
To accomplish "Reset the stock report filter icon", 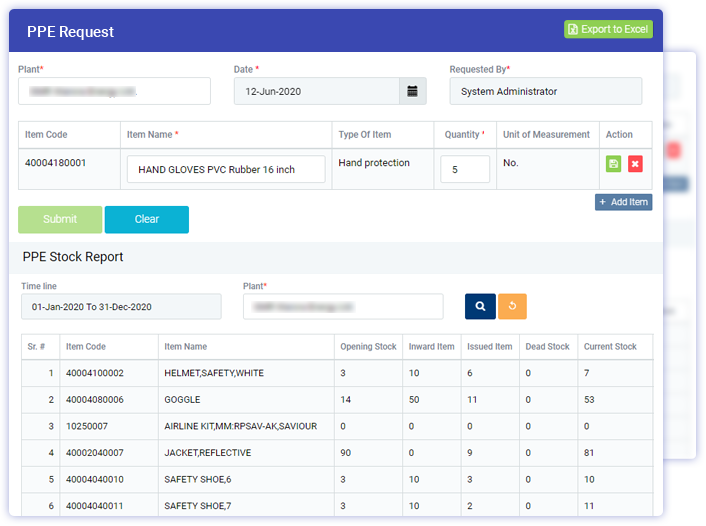I will pyautogui.click(x=511, y=306).
